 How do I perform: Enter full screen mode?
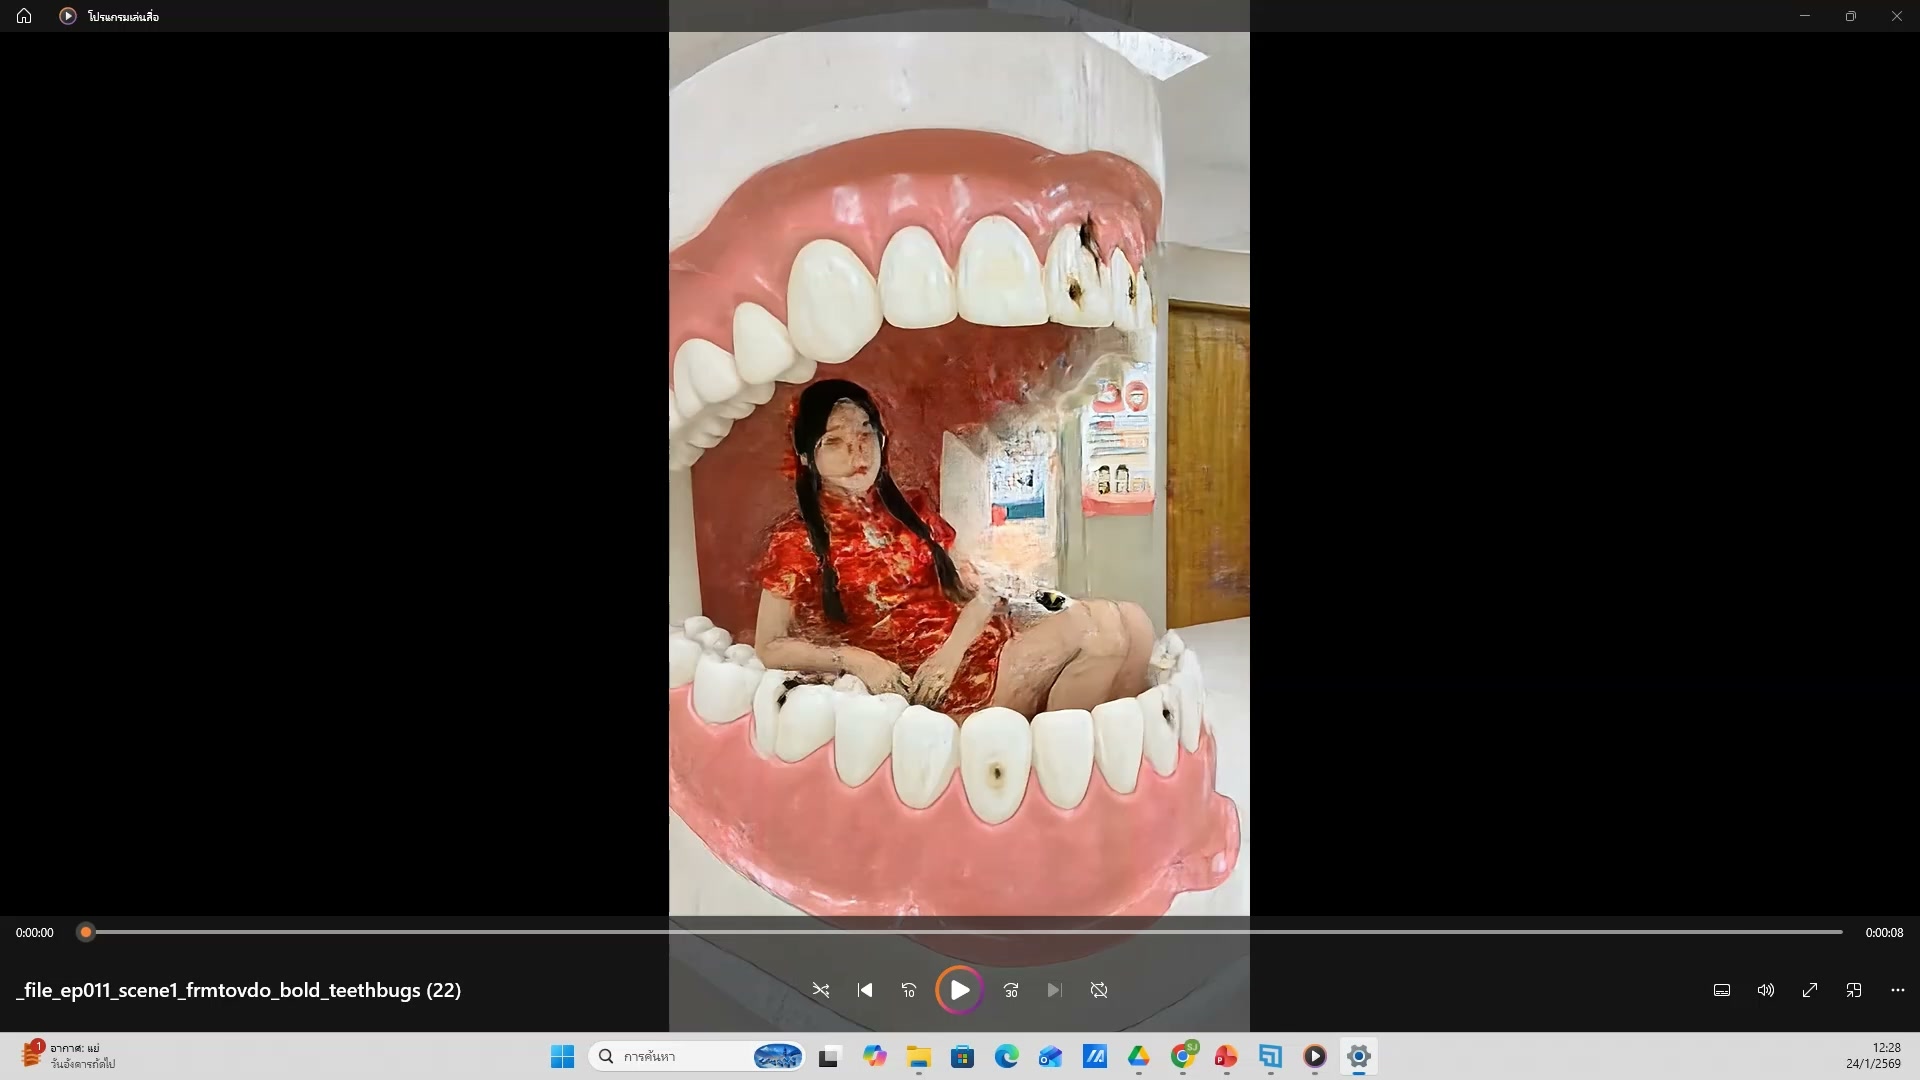tap(1810, 990)
